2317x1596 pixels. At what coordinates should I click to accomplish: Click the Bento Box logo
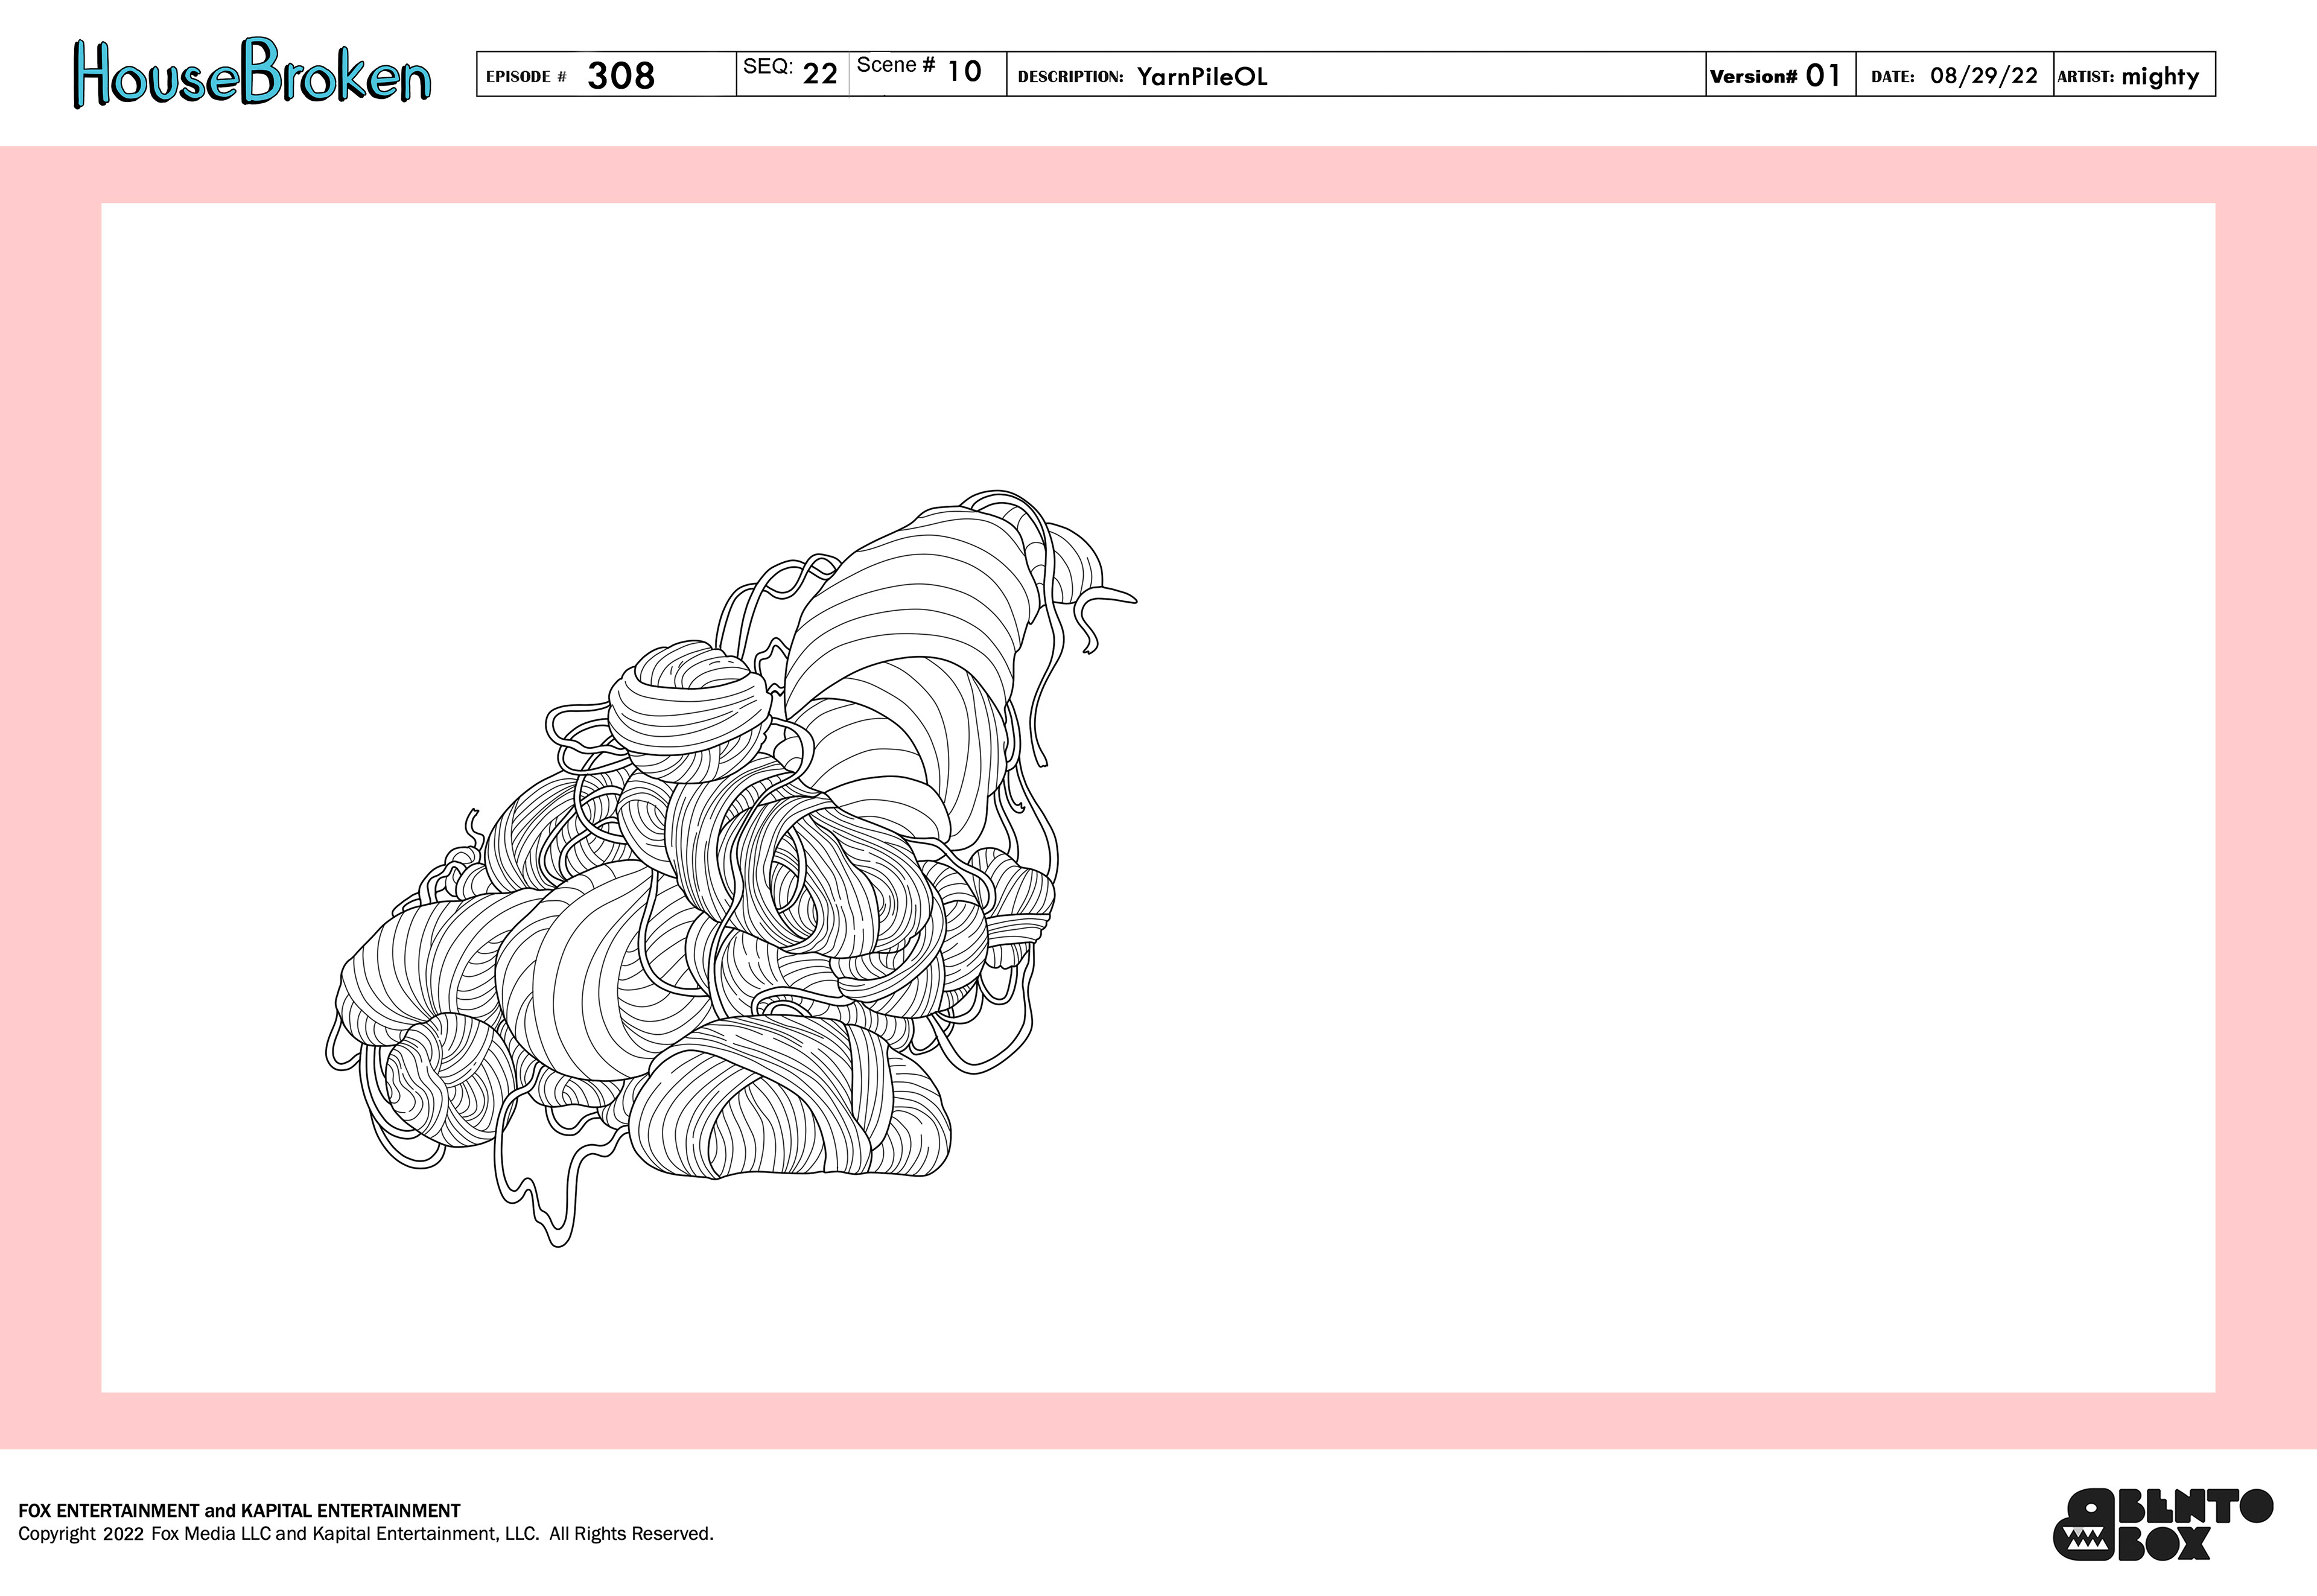tap(2162, 1524)
